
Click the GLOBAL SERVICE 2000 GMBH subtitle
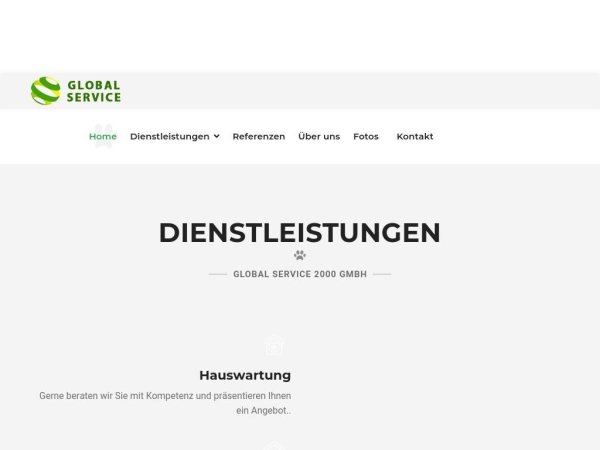(x=300, y=274)
